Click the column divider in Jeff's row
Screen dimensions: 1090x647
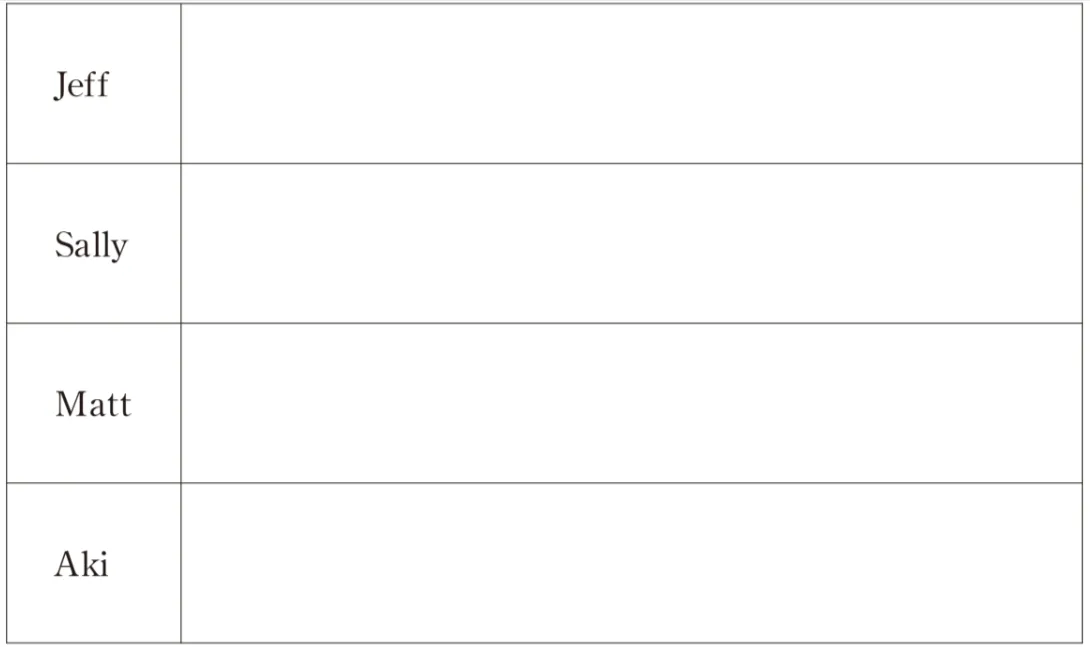181,84
